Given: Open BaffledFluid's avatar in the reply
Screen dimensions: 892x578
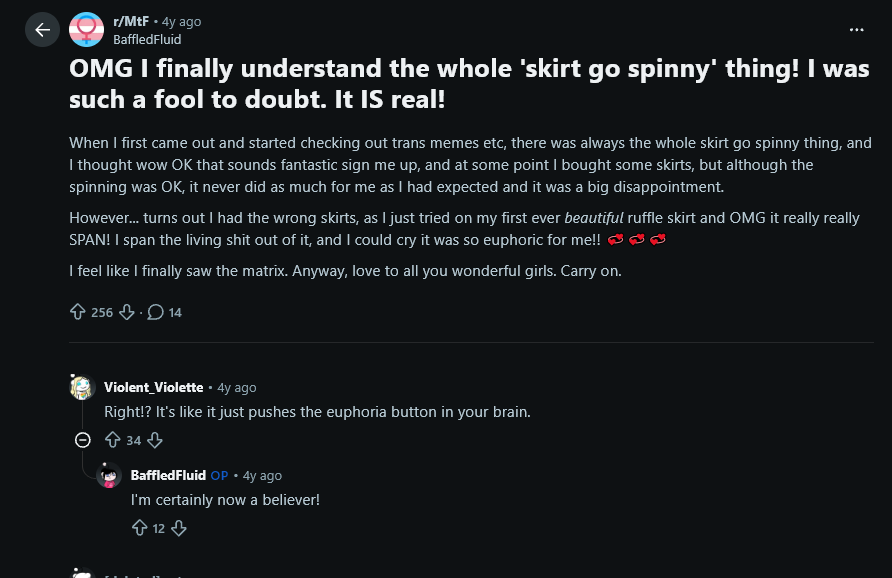Looking at the screenshot, I should (x=109, y=475).
